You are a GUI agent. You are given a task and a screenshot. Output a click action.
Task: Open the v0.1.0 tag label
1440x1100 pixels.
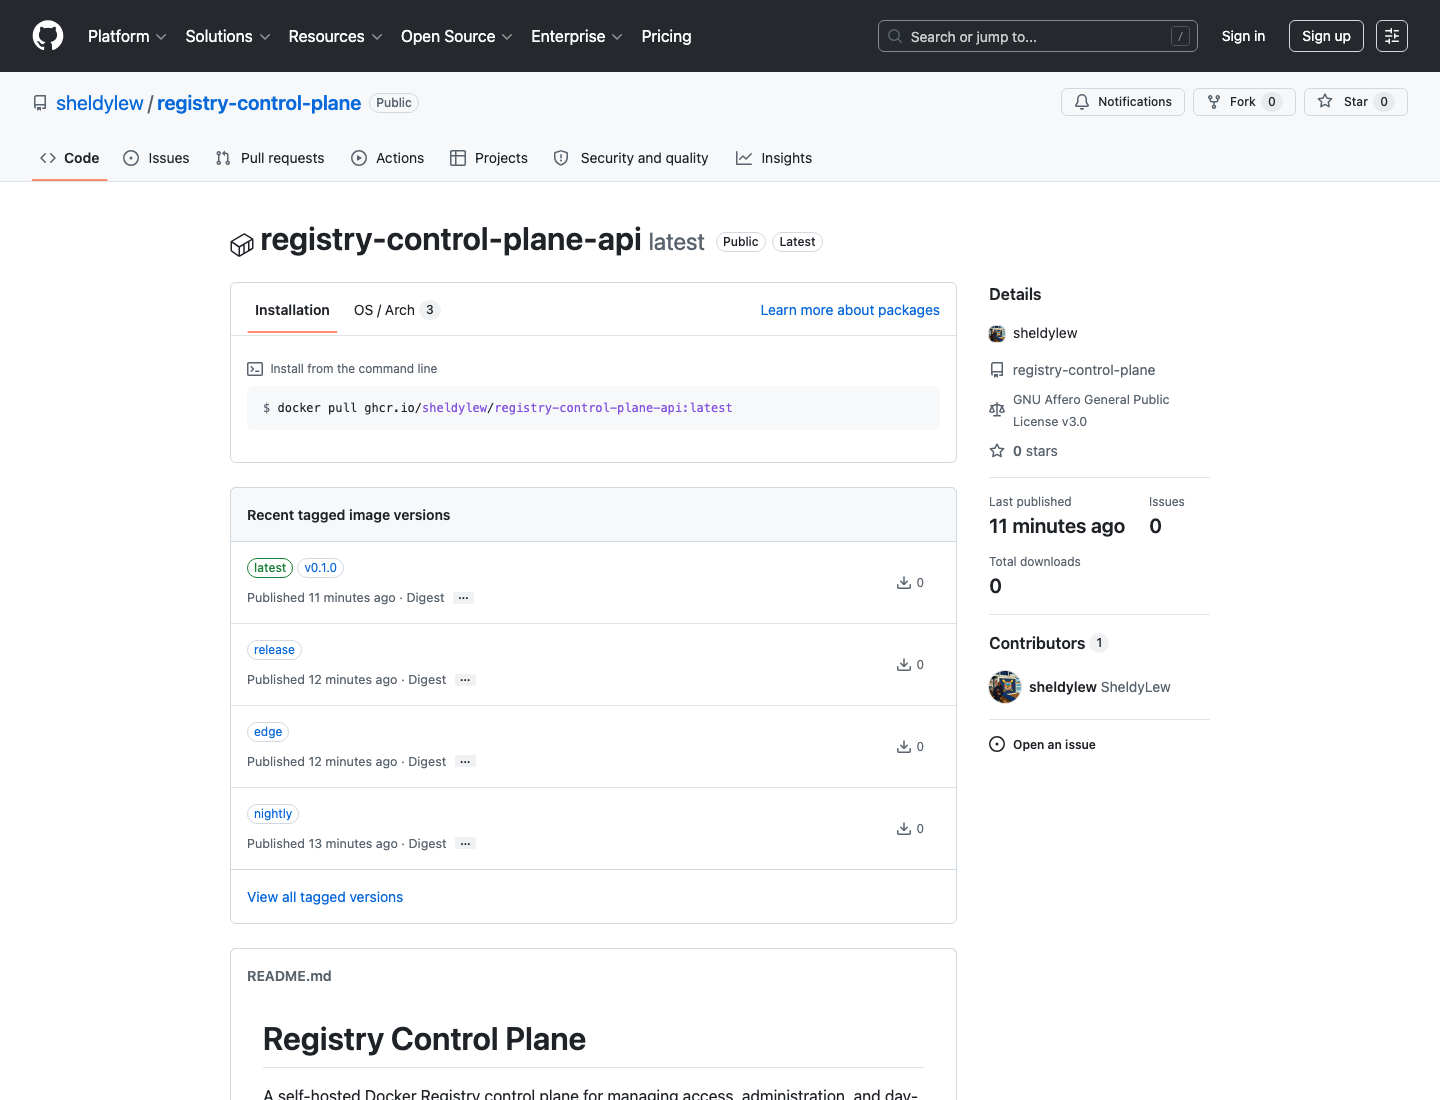click(x=321, y=568)
